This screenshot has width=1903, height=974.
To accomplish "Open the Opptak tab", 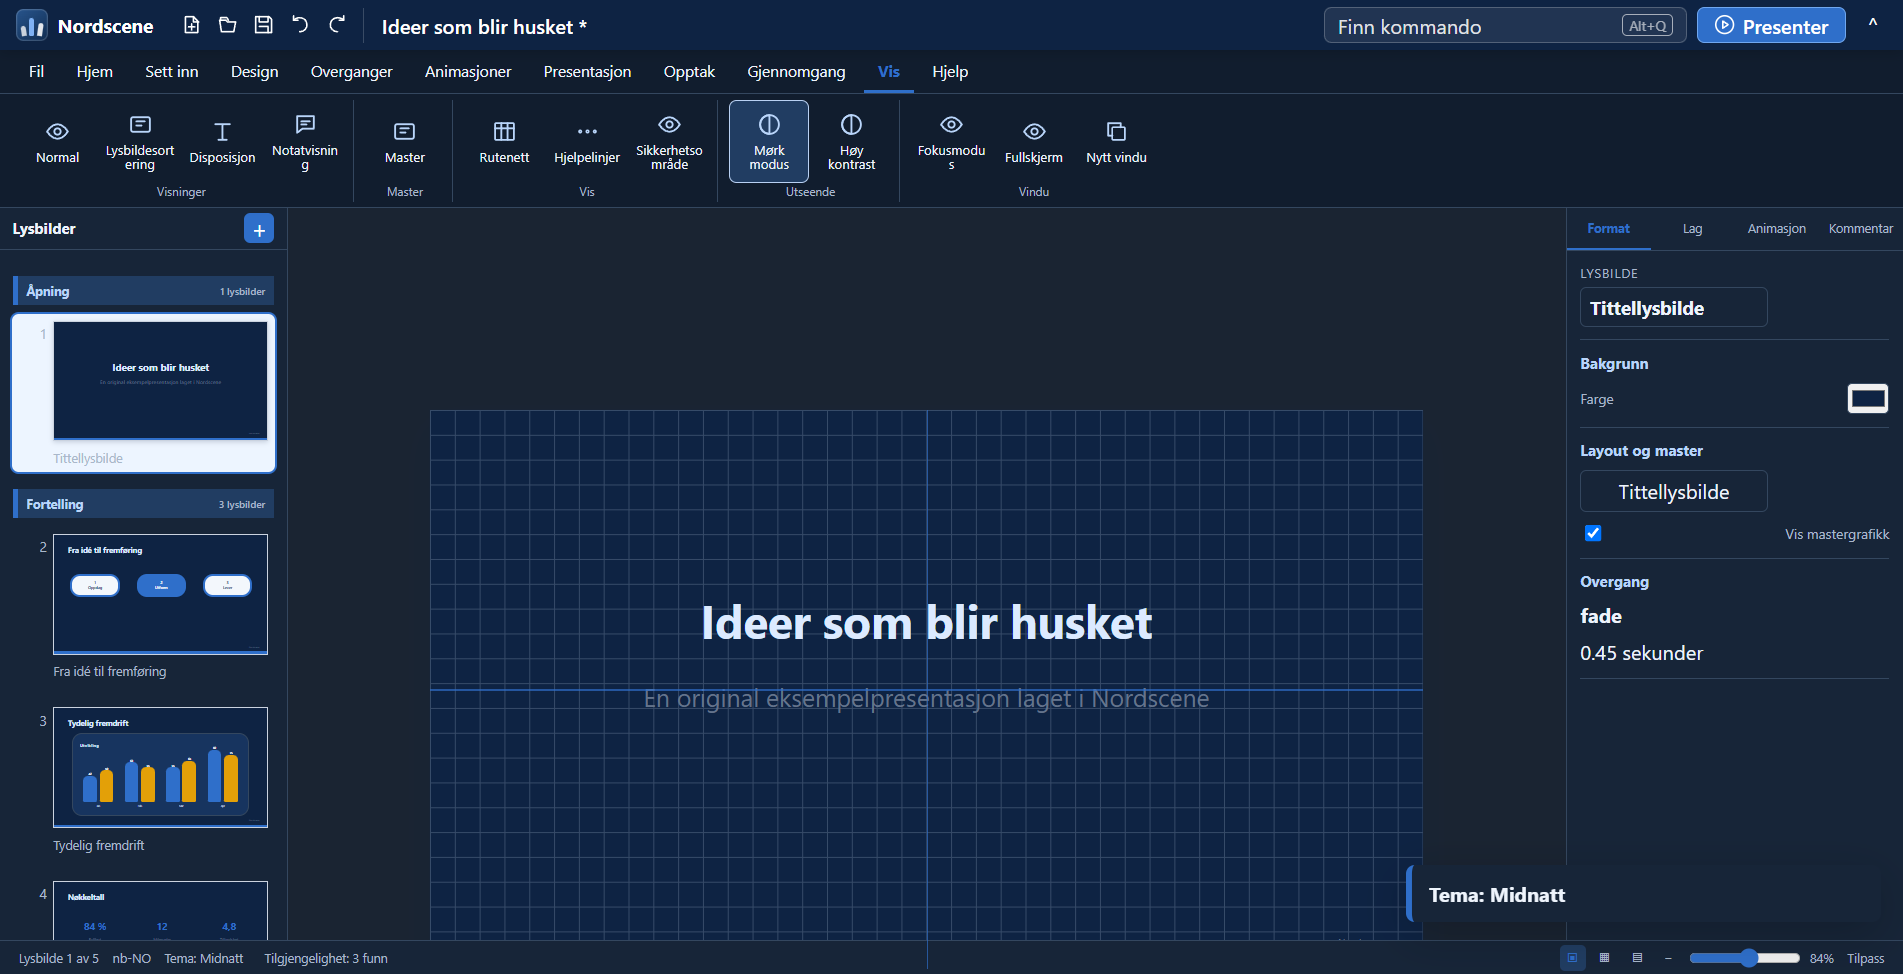I will 689,72.
